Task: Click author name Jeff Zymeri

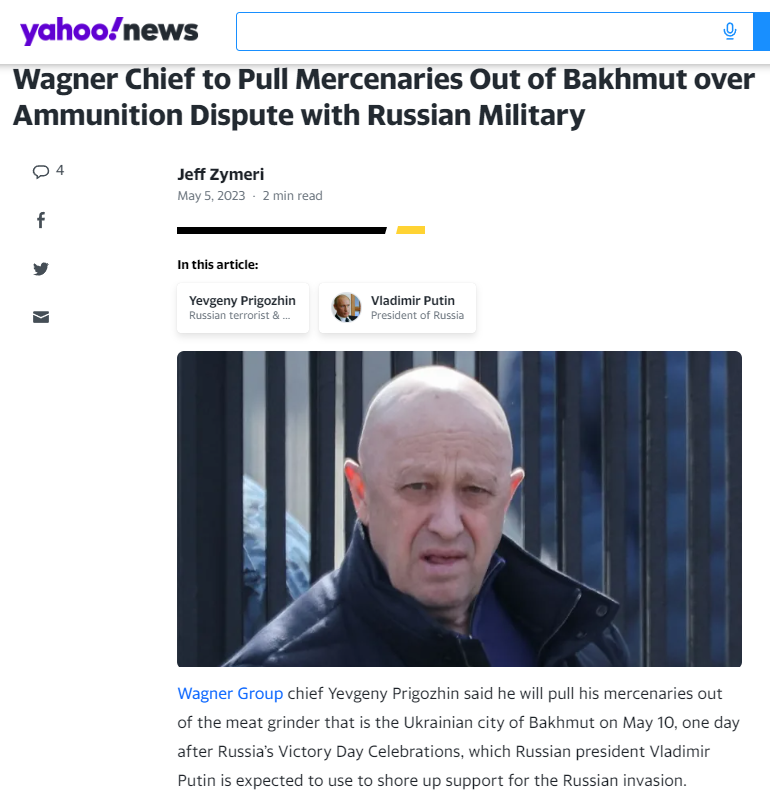Action: [x=221, y=174]
